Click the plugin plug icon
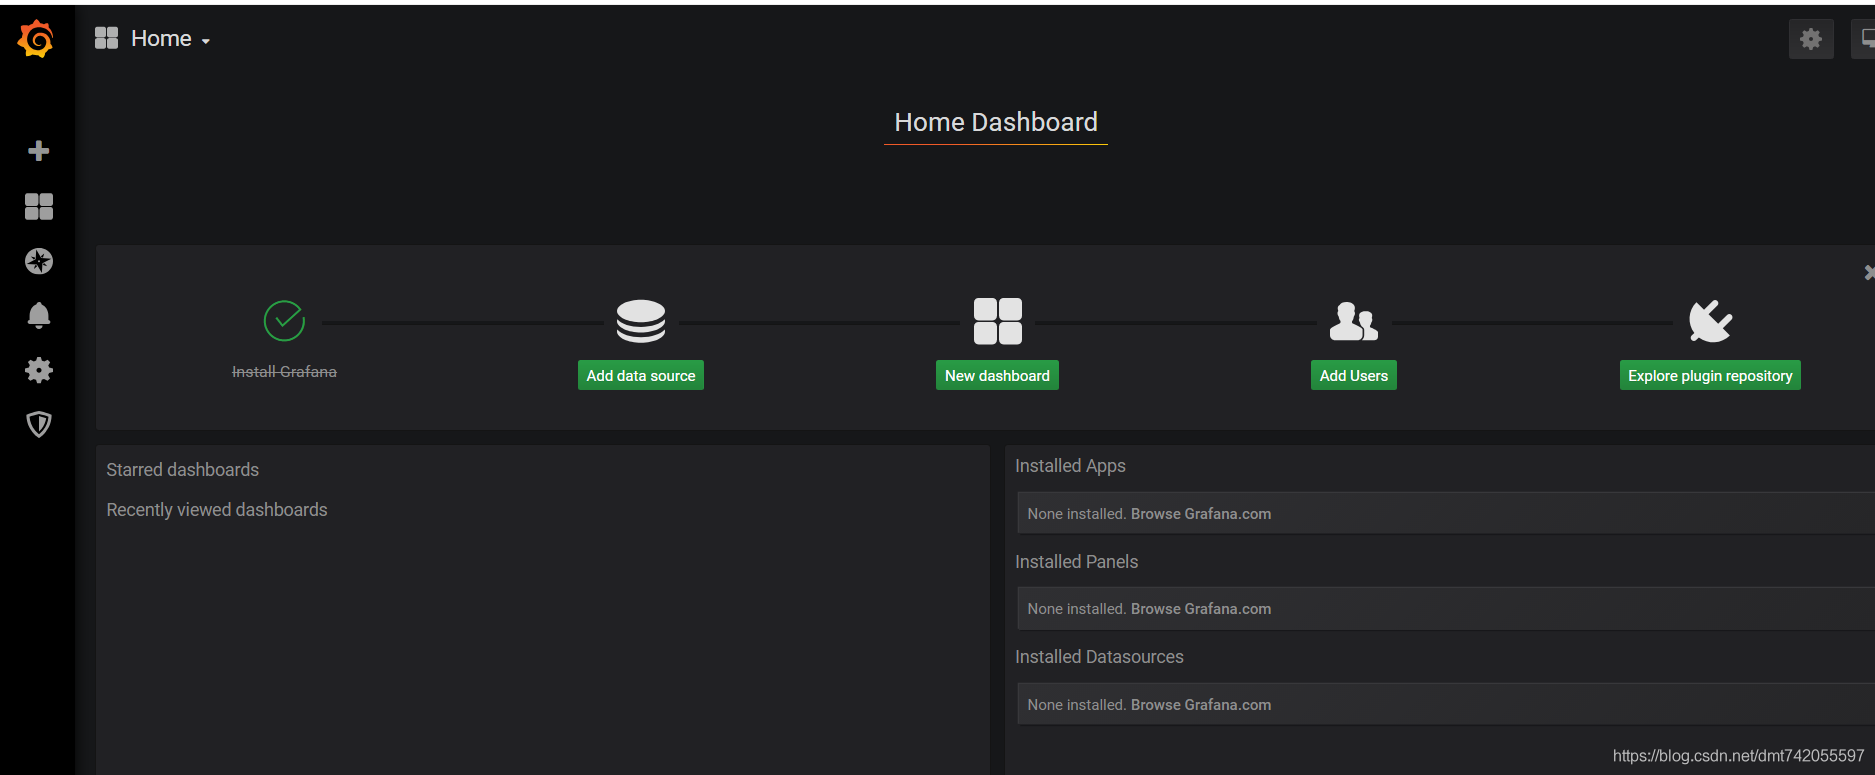Image resolution: width=1875 pixels, height=775 pixels. (1710, 321)
